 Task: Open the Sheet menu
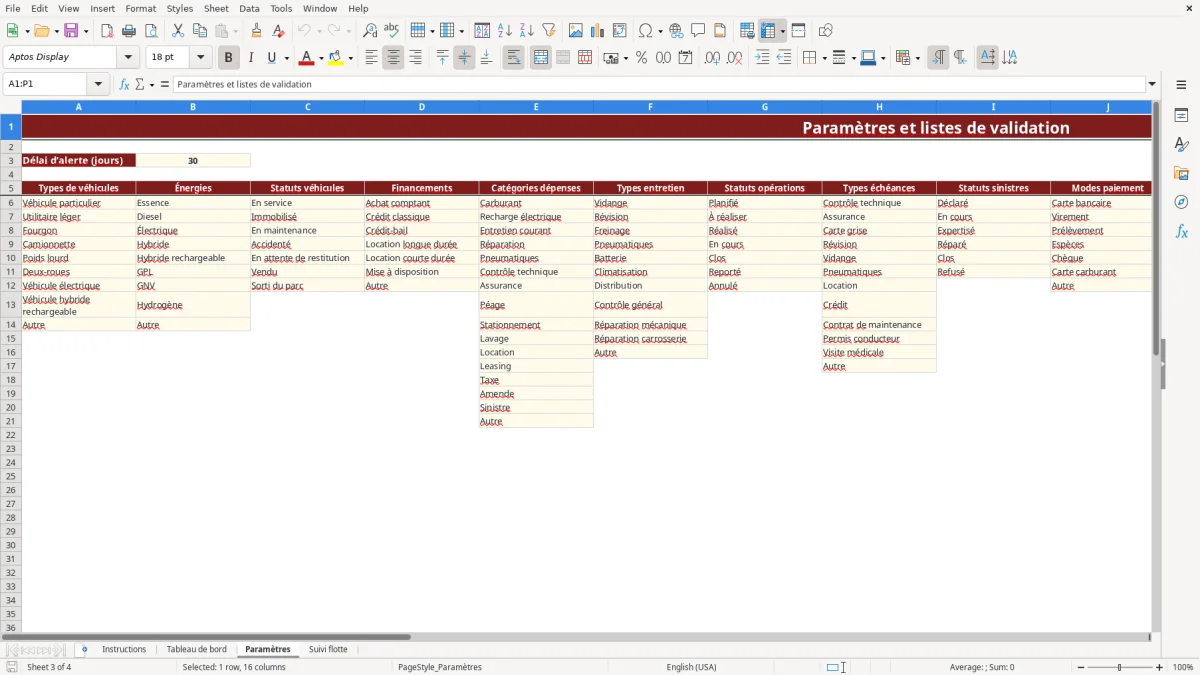[216, 8]
